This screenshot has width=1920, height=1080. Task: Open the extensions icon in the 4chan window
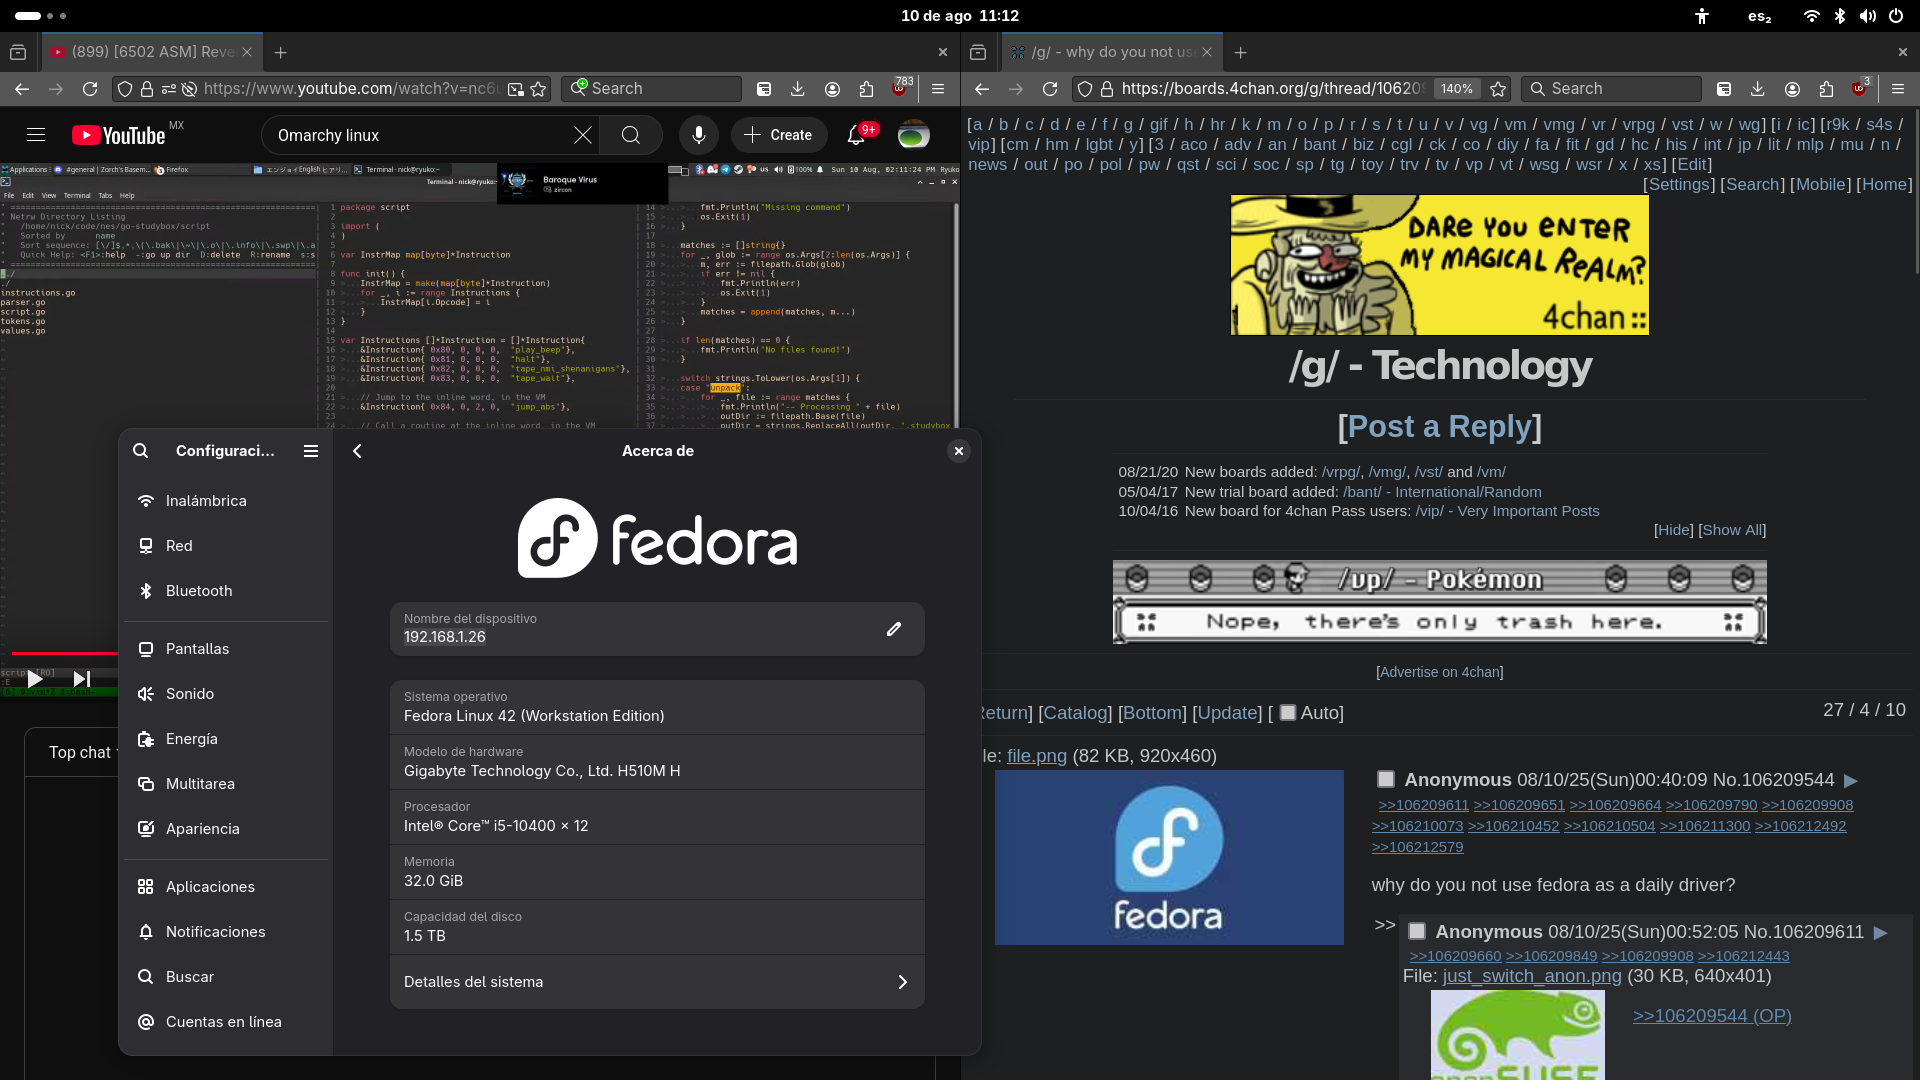coord(1826,89)
